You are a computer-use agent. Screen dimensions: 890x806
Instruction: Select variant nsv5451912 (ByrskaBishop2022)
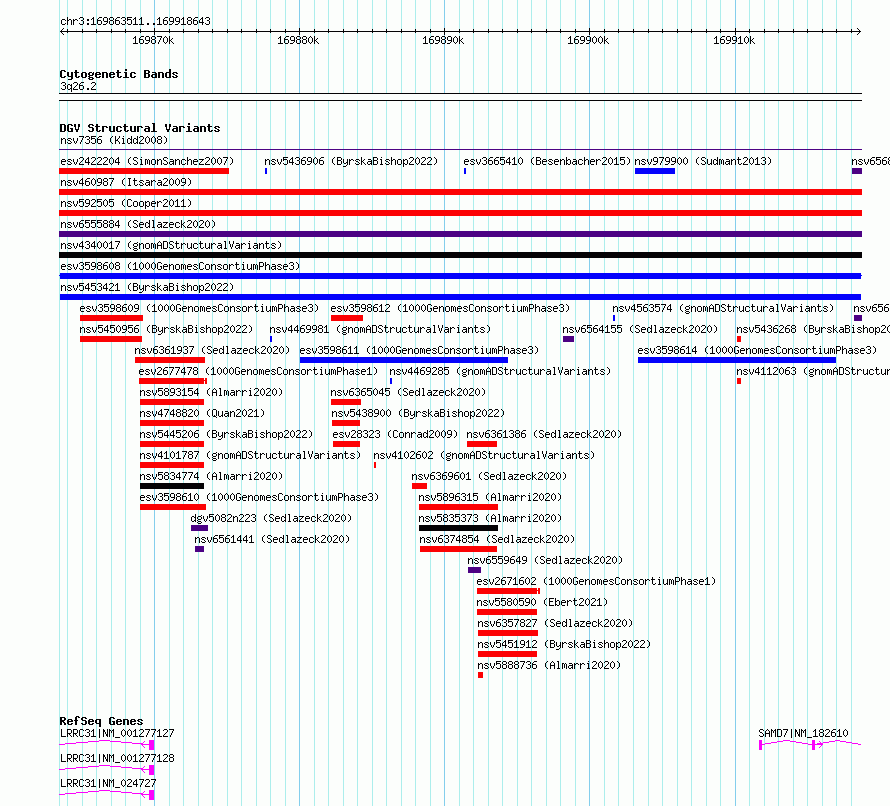point(564,644)
